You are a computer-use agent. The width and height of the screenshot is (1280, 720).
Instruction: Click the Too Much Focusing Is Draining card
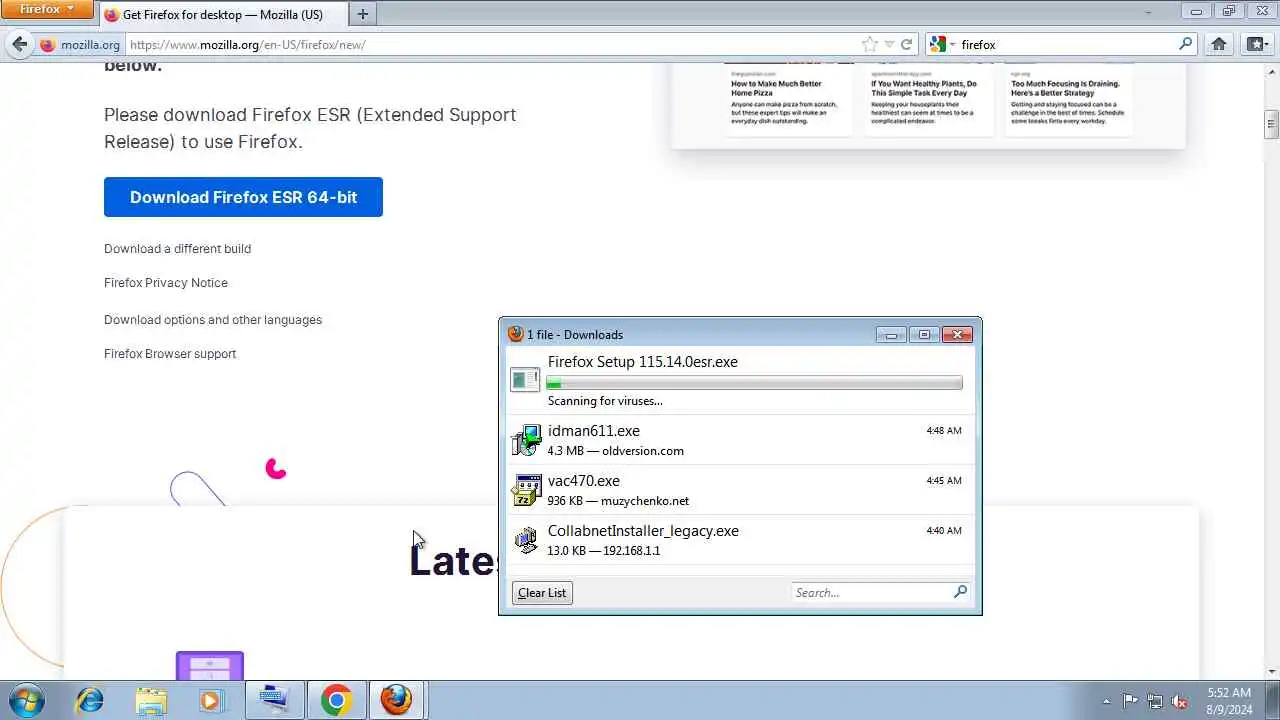(1068, 100)
